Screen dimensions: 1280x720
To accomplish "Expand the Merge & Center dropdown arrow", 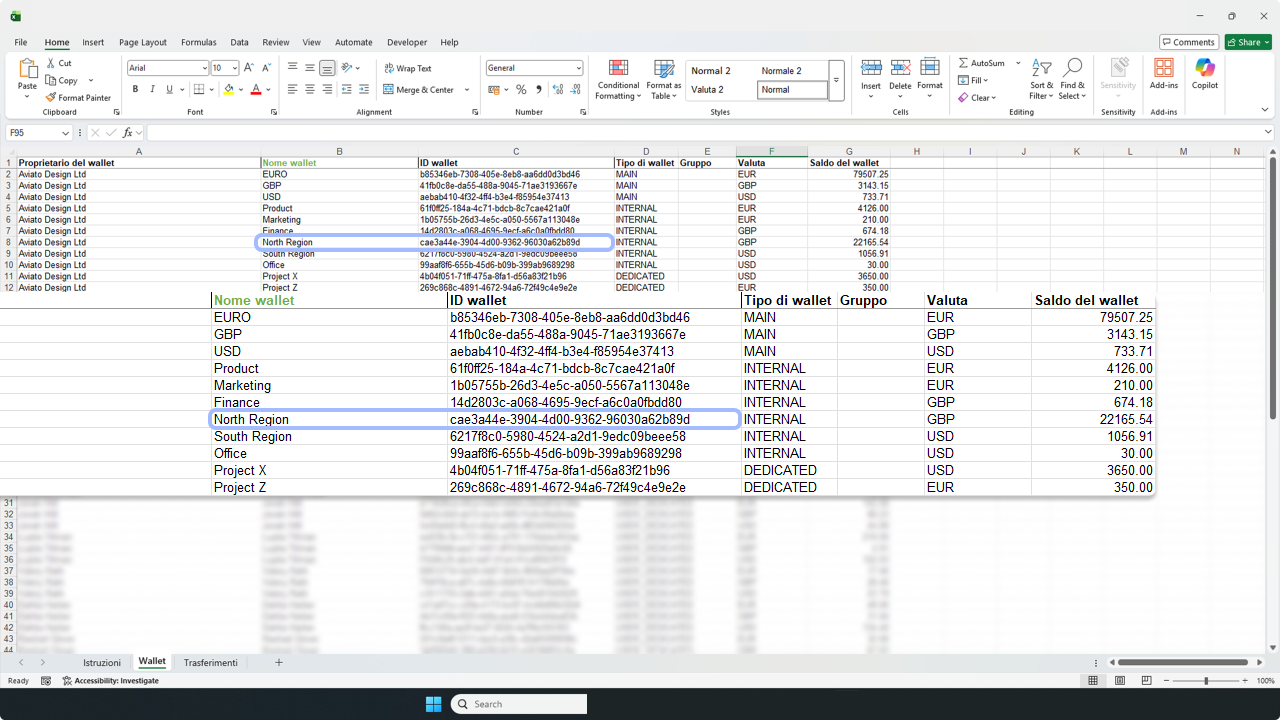I will click(x=466, y=90).
